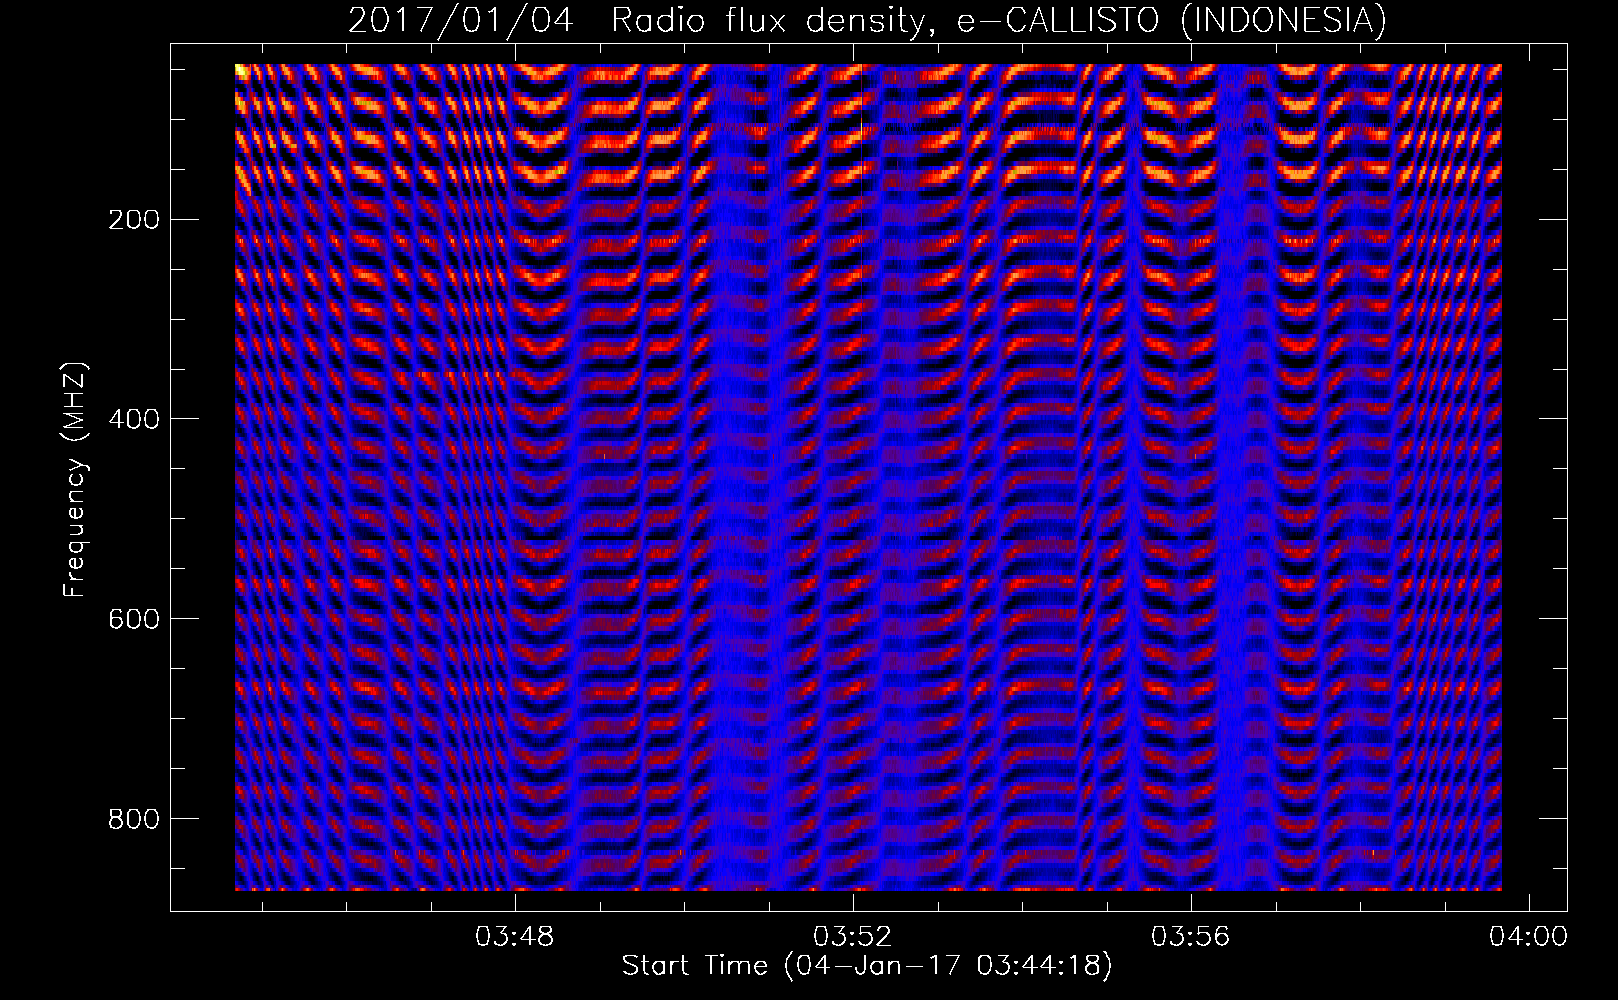Click the 600 frequency tick label
This screenshot has width=1618, height=1000.
[x=134, y=620]
